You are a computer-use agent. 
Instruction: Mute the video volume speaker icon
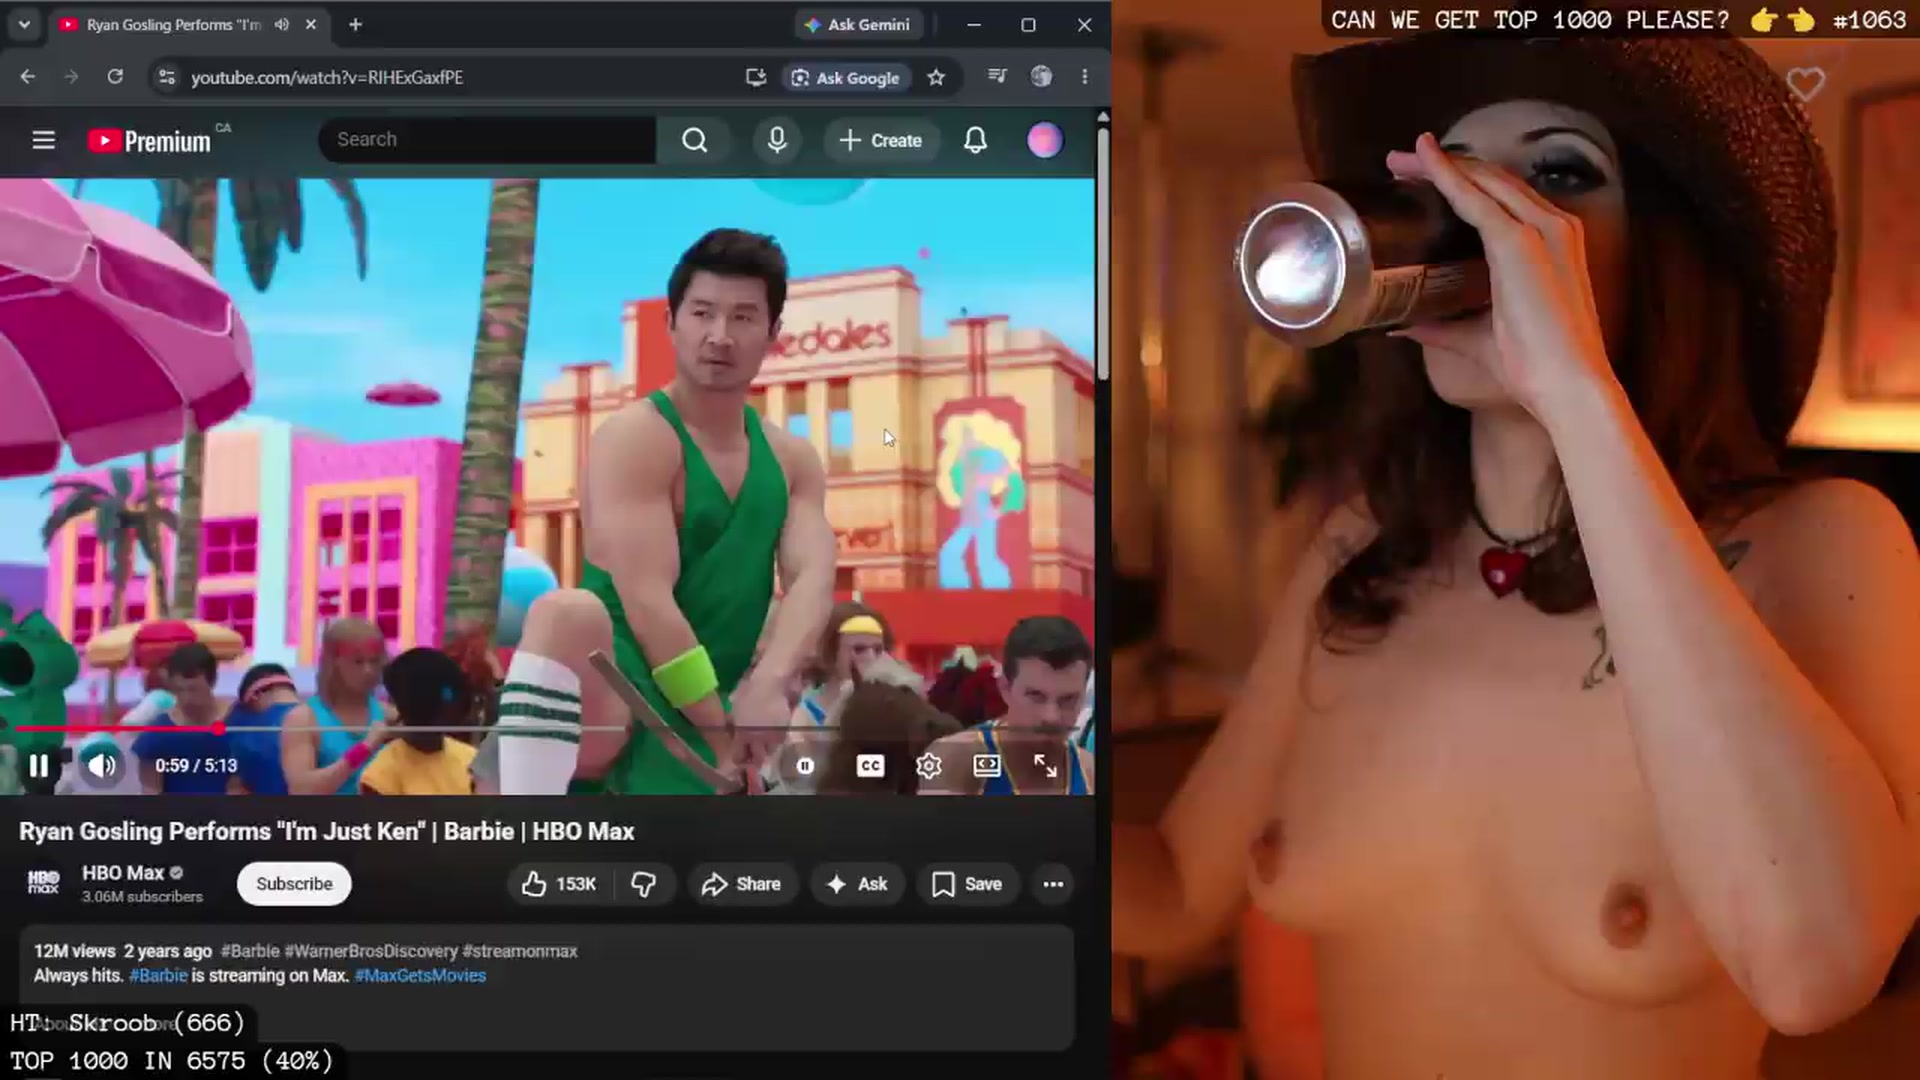coord(102,766)
